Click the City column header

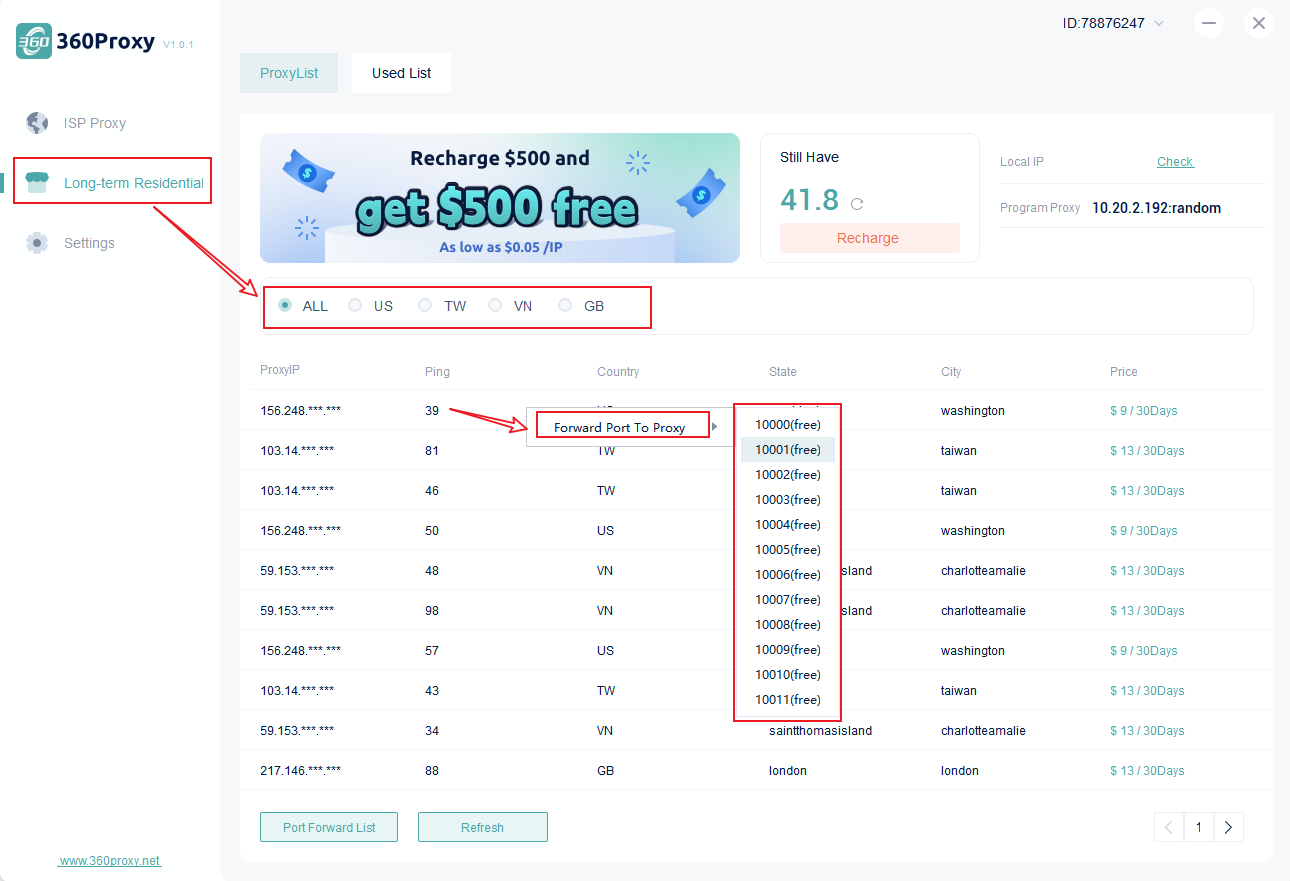pos(951,372)
